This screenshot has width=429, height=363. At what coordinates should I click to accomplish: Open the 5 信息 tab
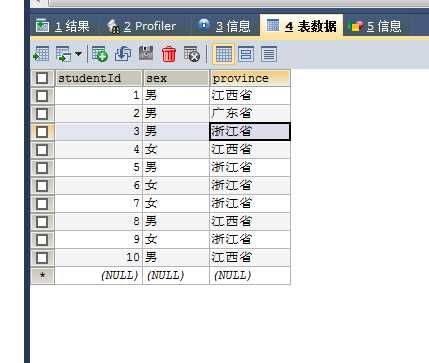(375, 26)
